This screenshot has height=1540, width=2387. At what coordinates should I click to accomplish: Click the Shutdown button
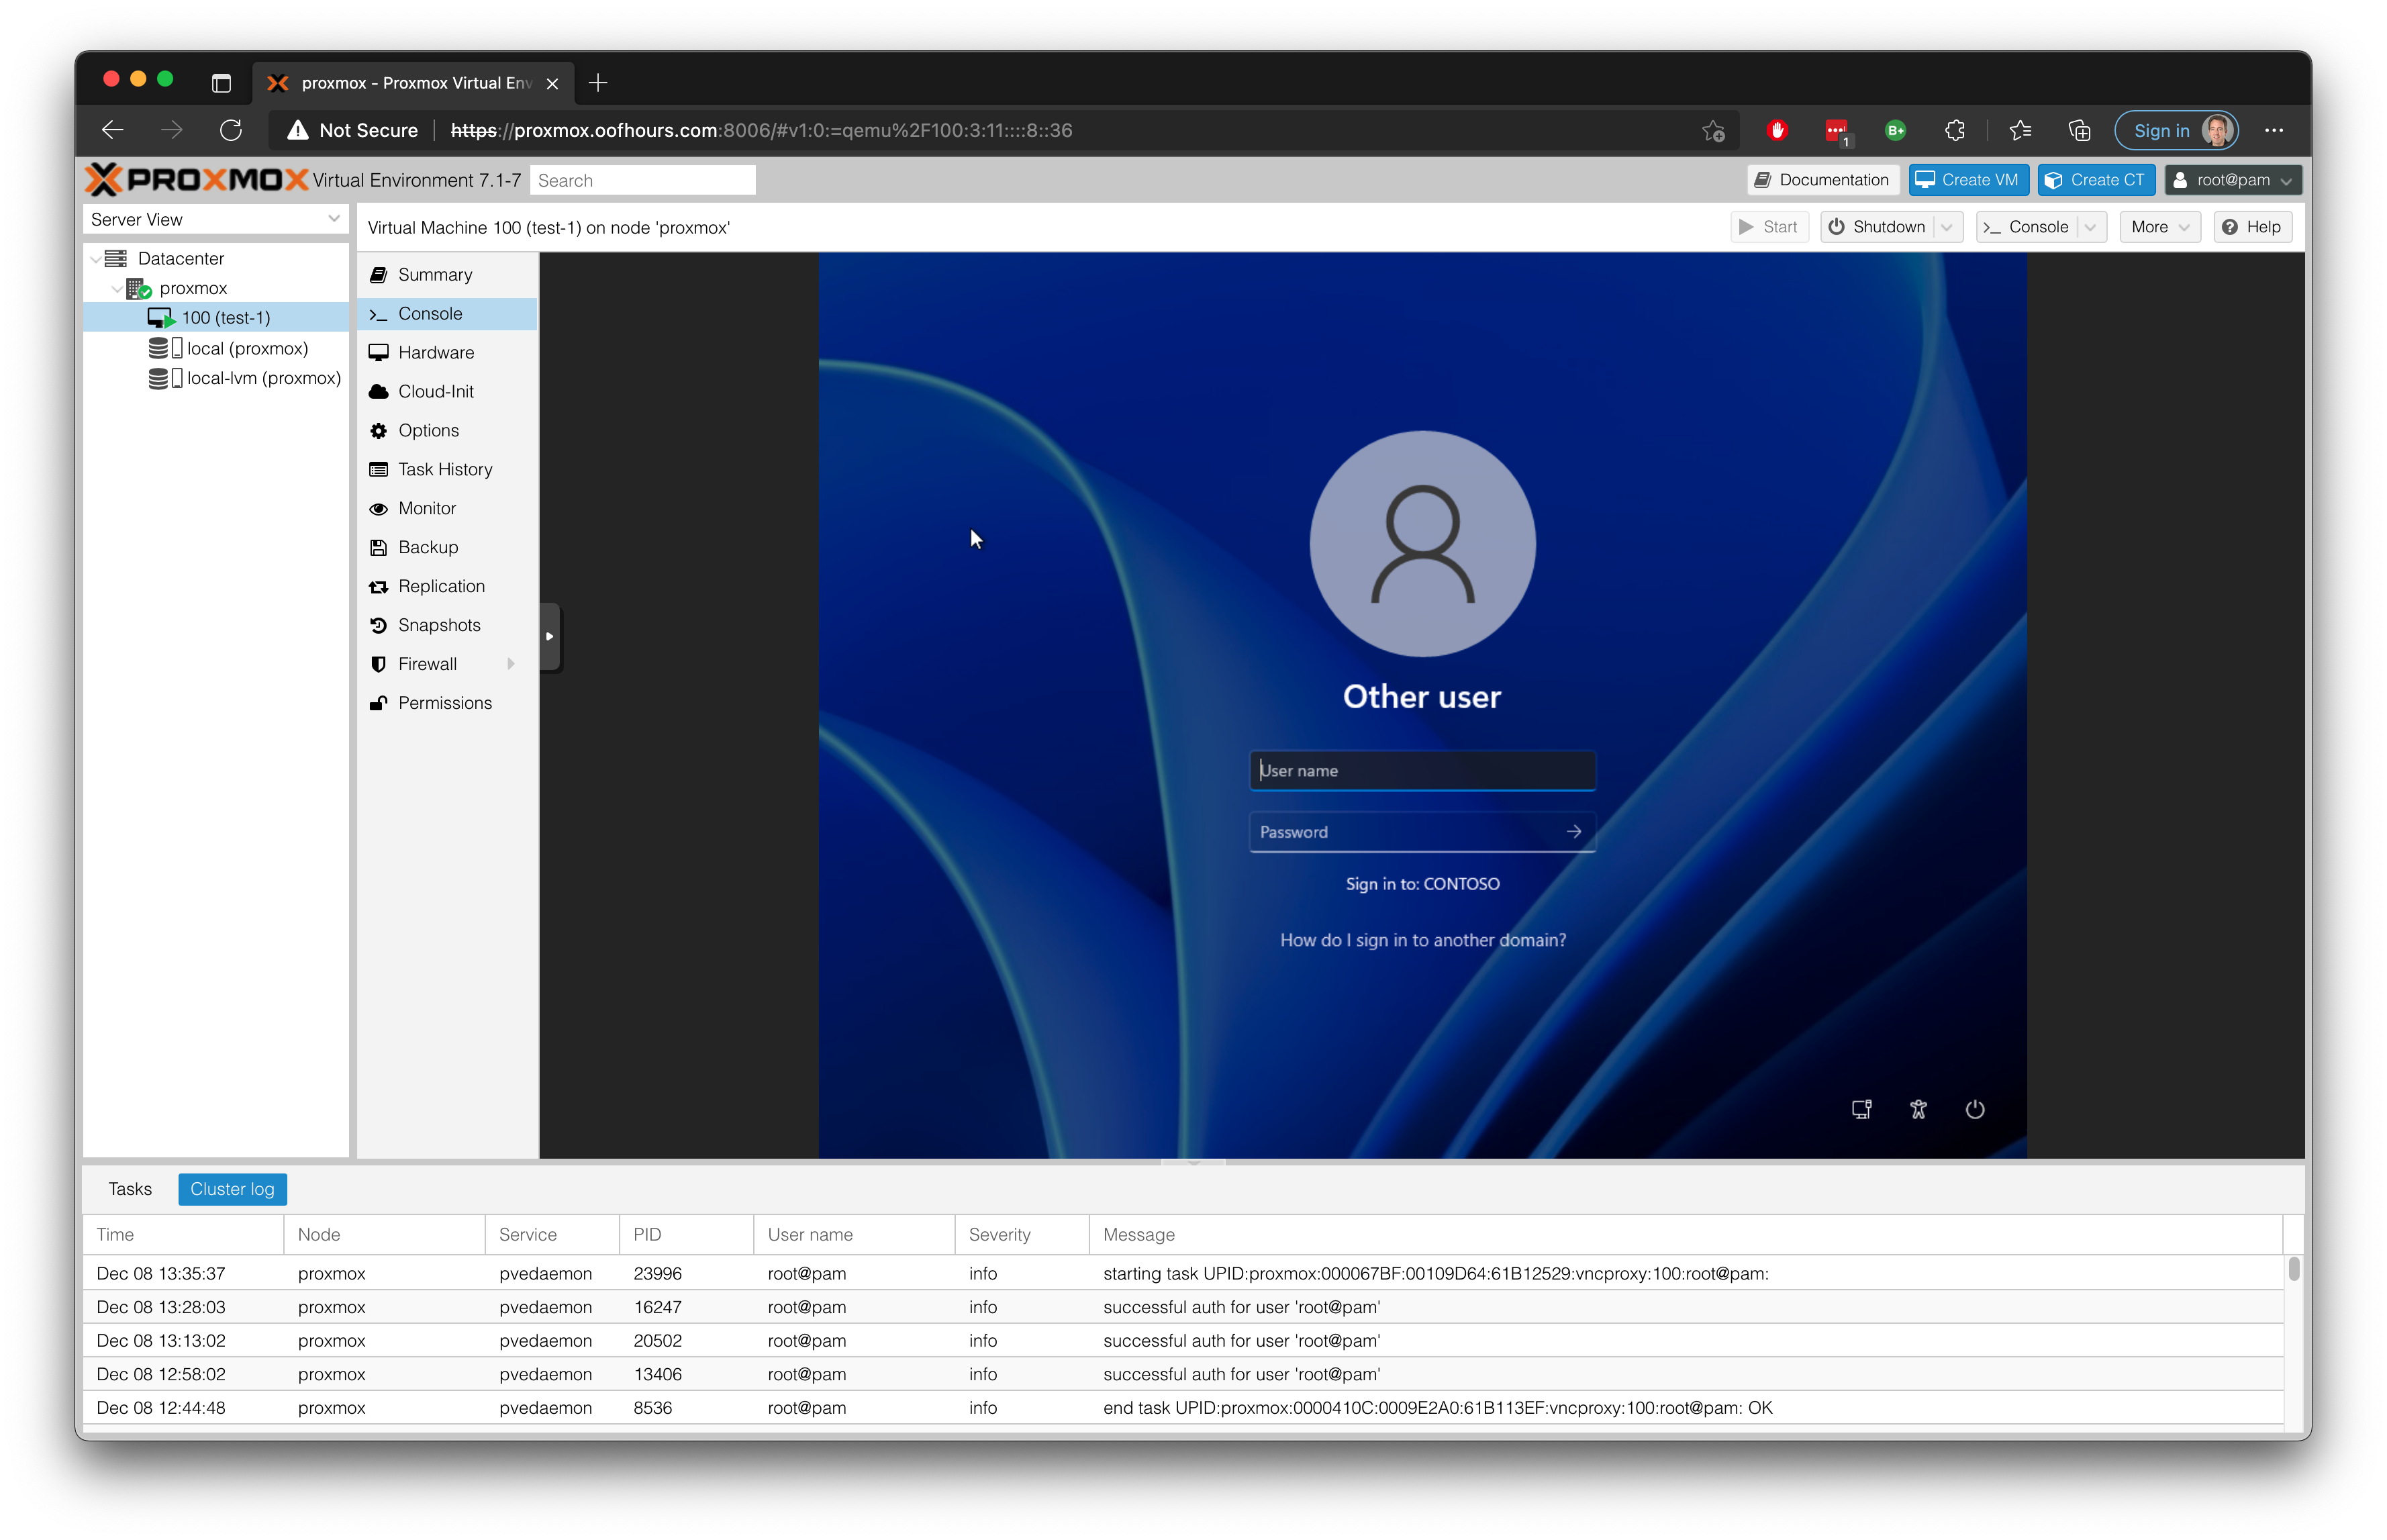tap(1878, 227)
